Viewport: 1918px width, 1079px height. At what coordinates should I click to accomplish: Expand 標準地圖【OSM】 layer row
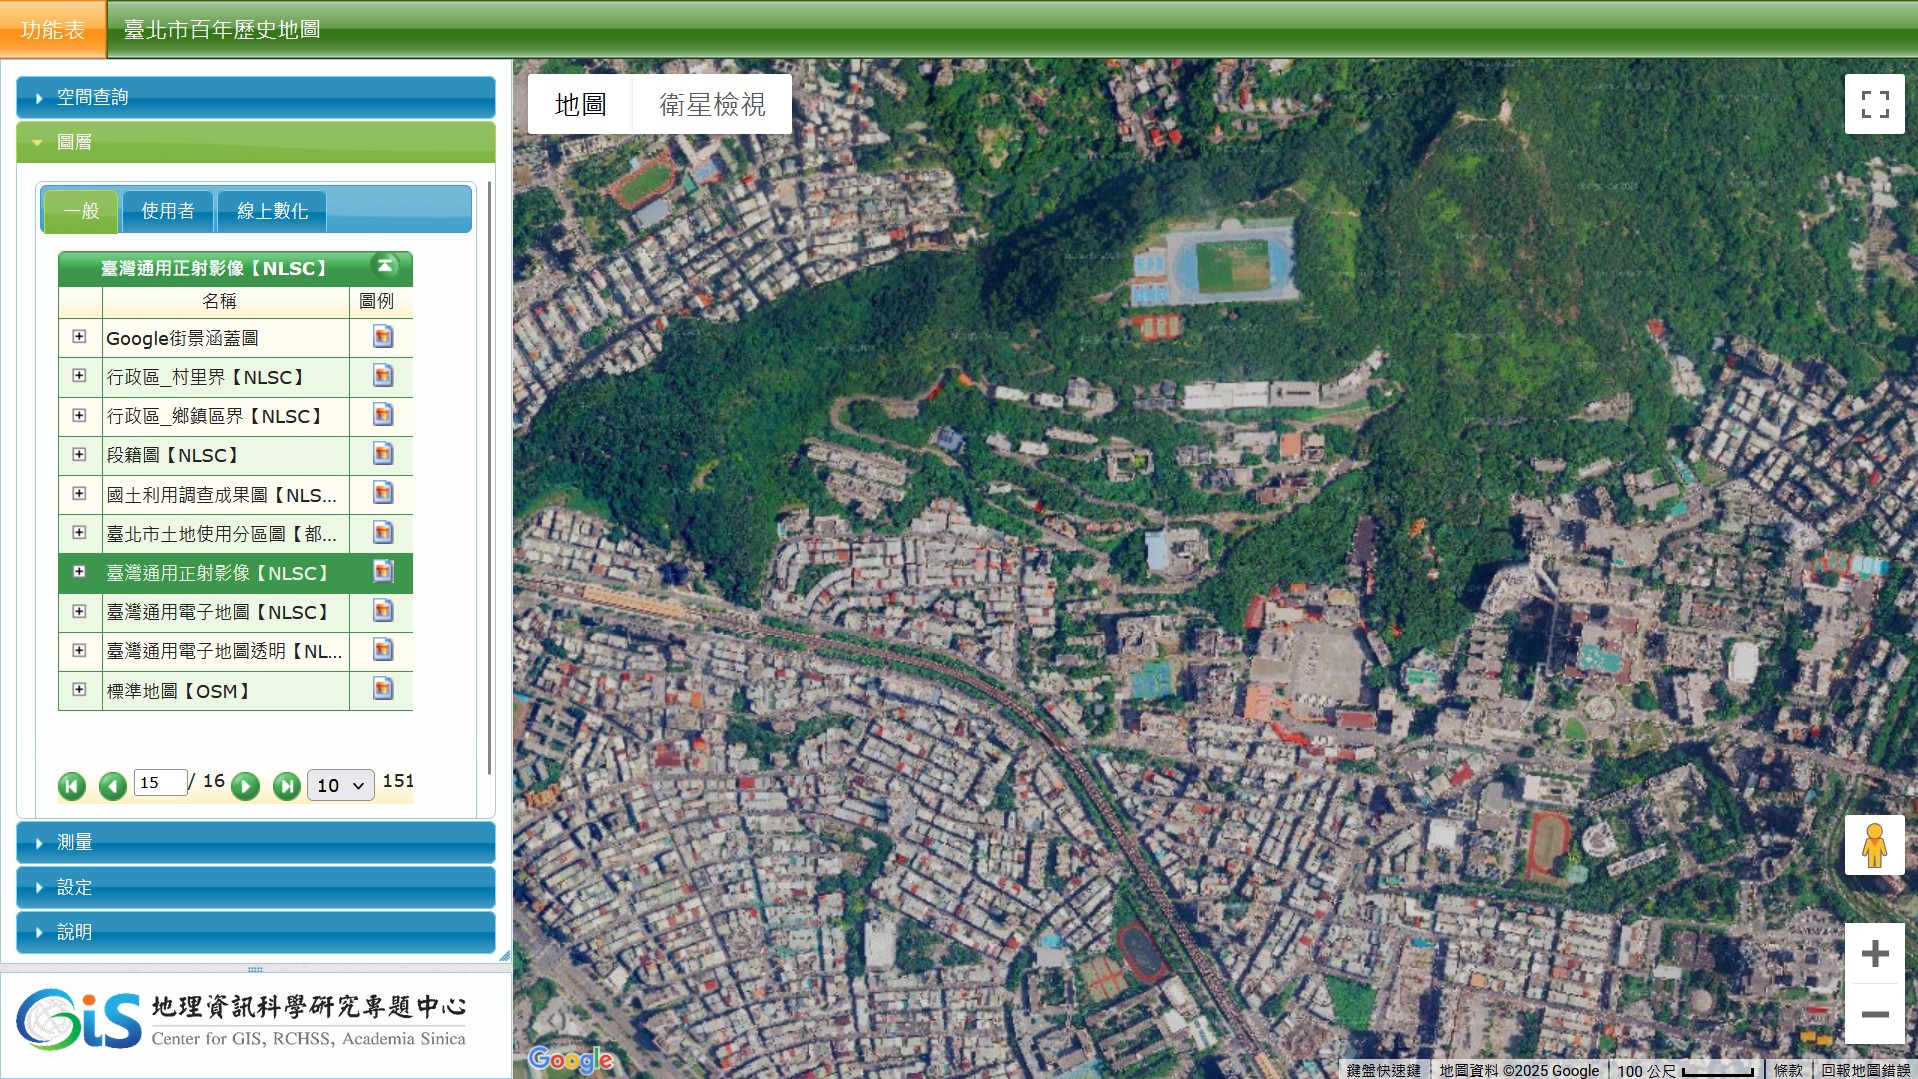click(x=79, y=689)
